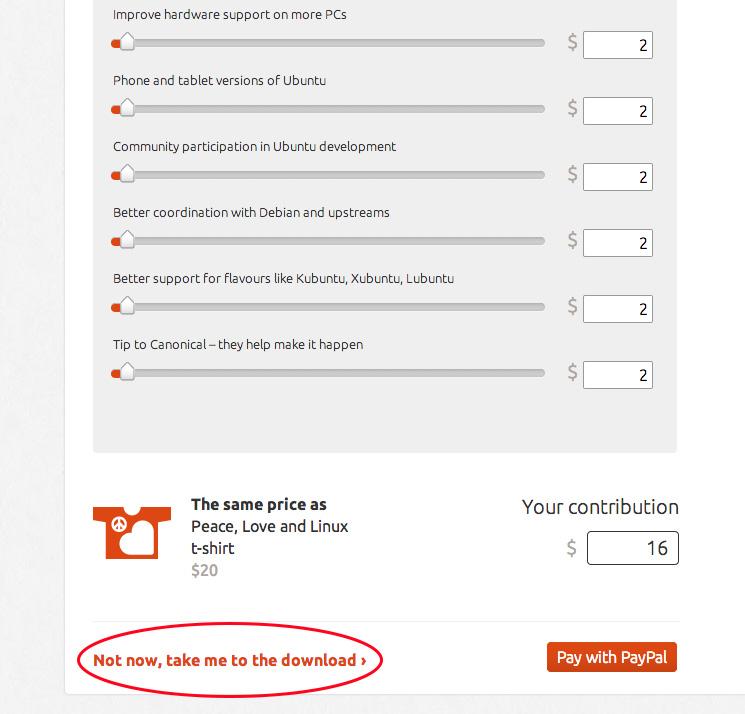
Task: Click the 'Community participation in Ubuntu development' slider handle
Action: 127,175
